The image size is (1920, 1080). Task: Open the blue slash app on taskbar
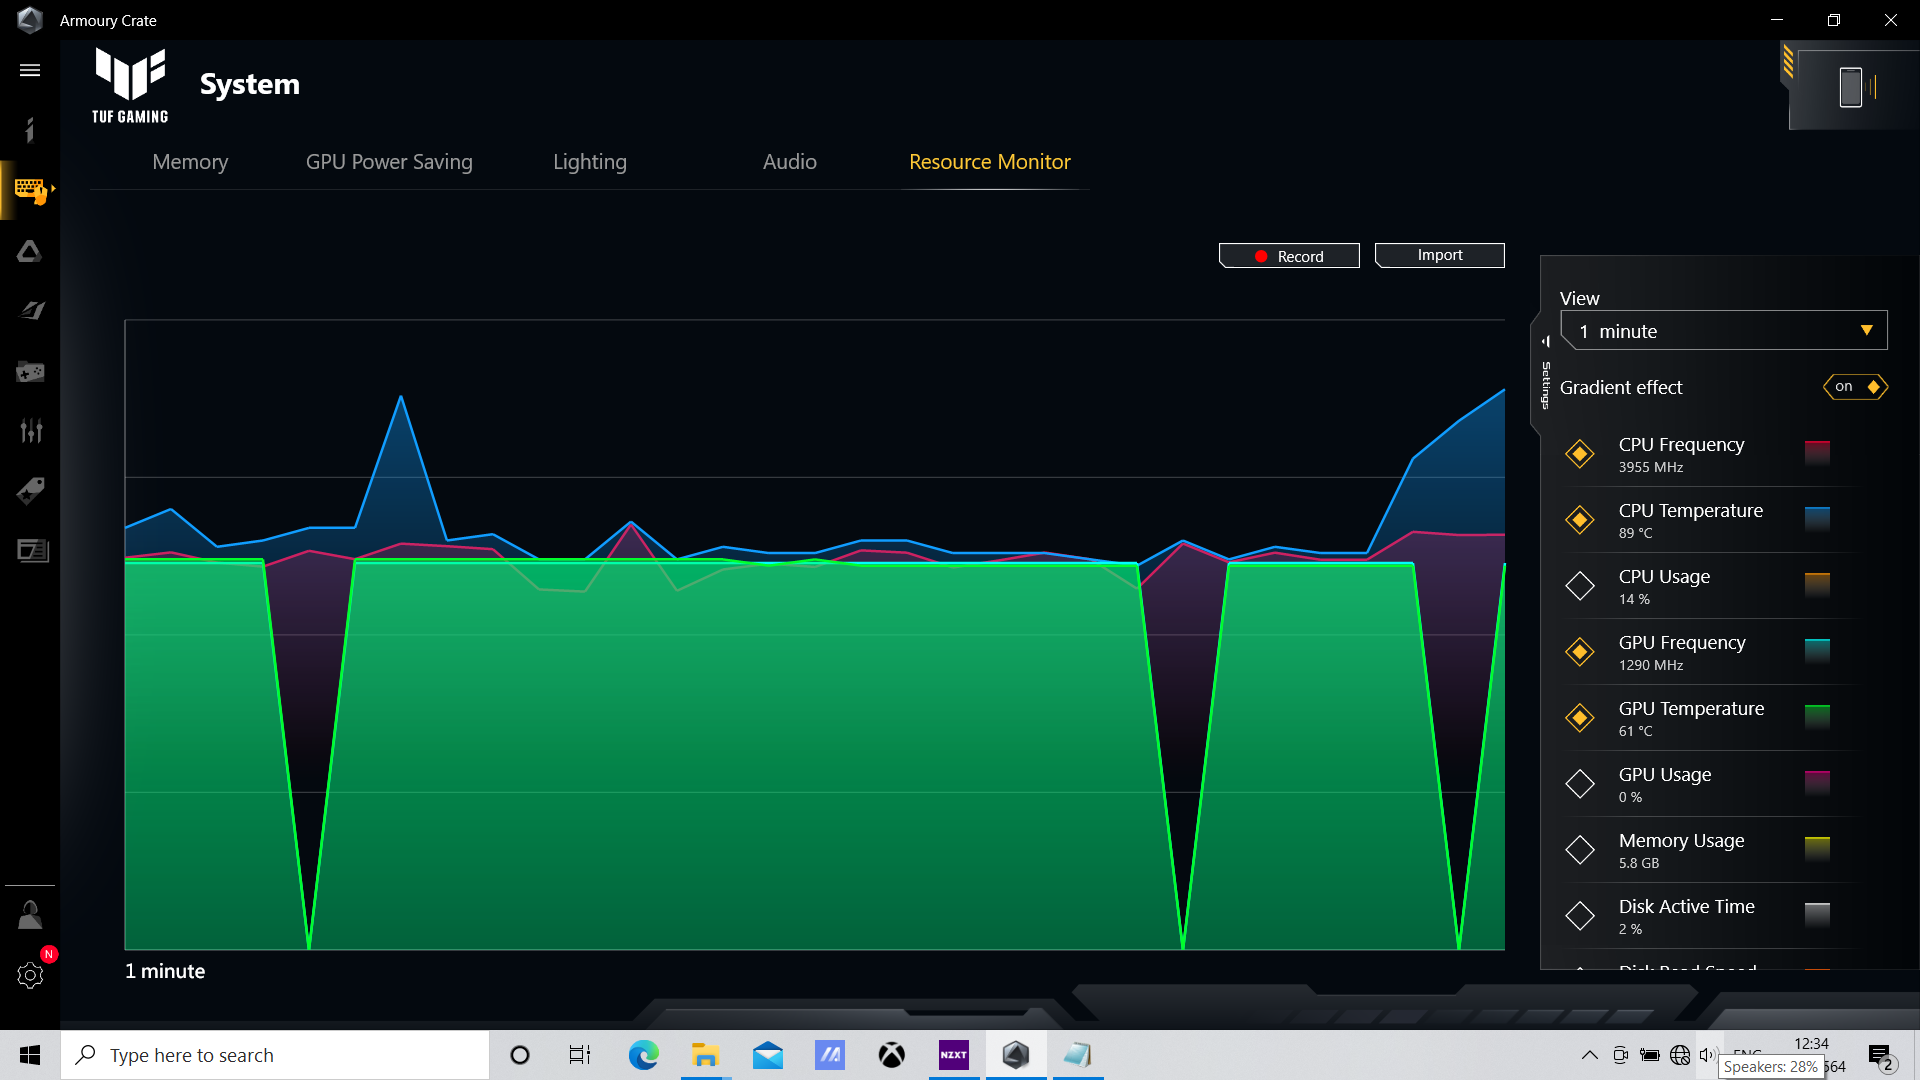point(830,1055)
